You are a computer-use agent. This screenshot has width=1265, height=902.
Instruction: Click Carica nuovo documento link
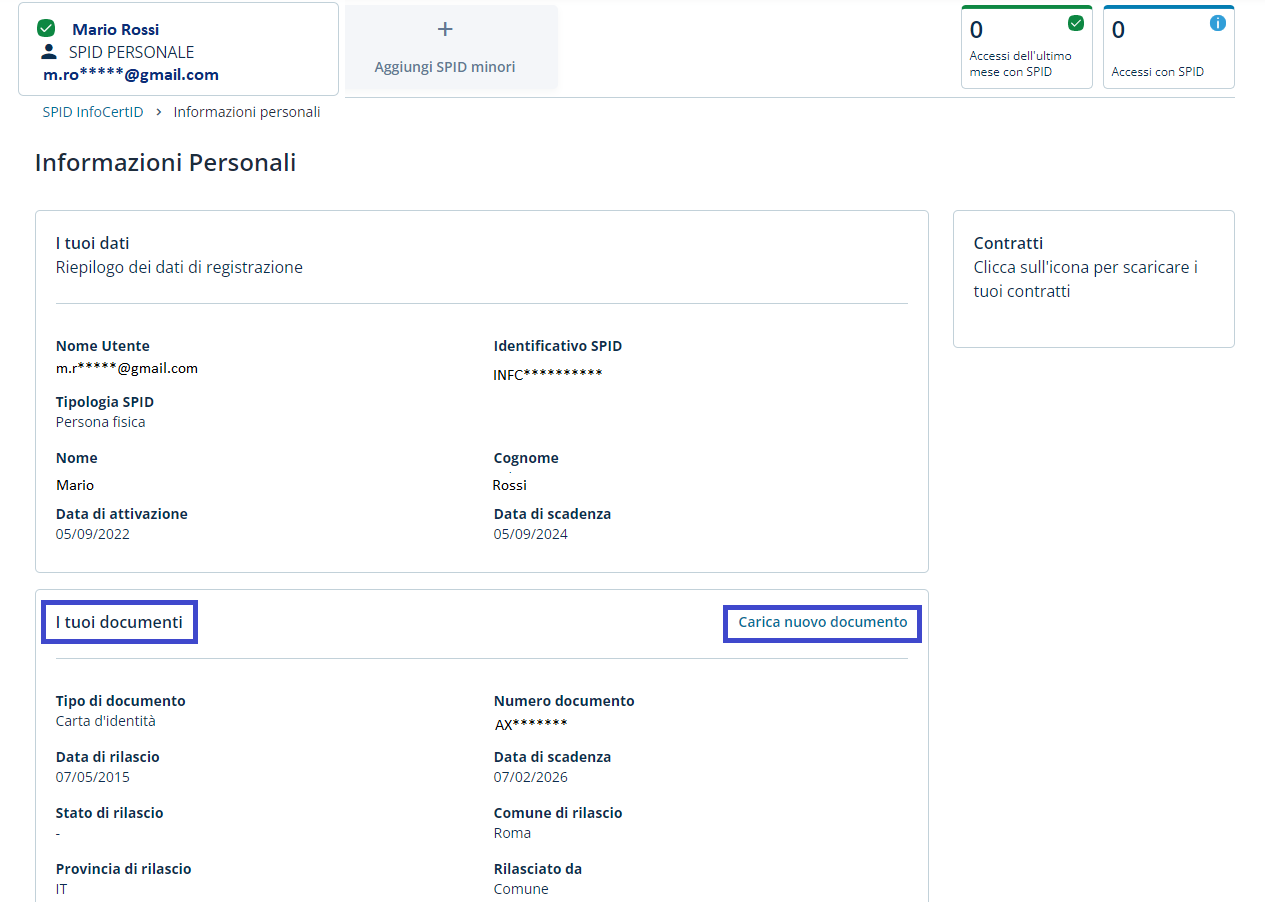pyautogui.click(x=822, y=623)
